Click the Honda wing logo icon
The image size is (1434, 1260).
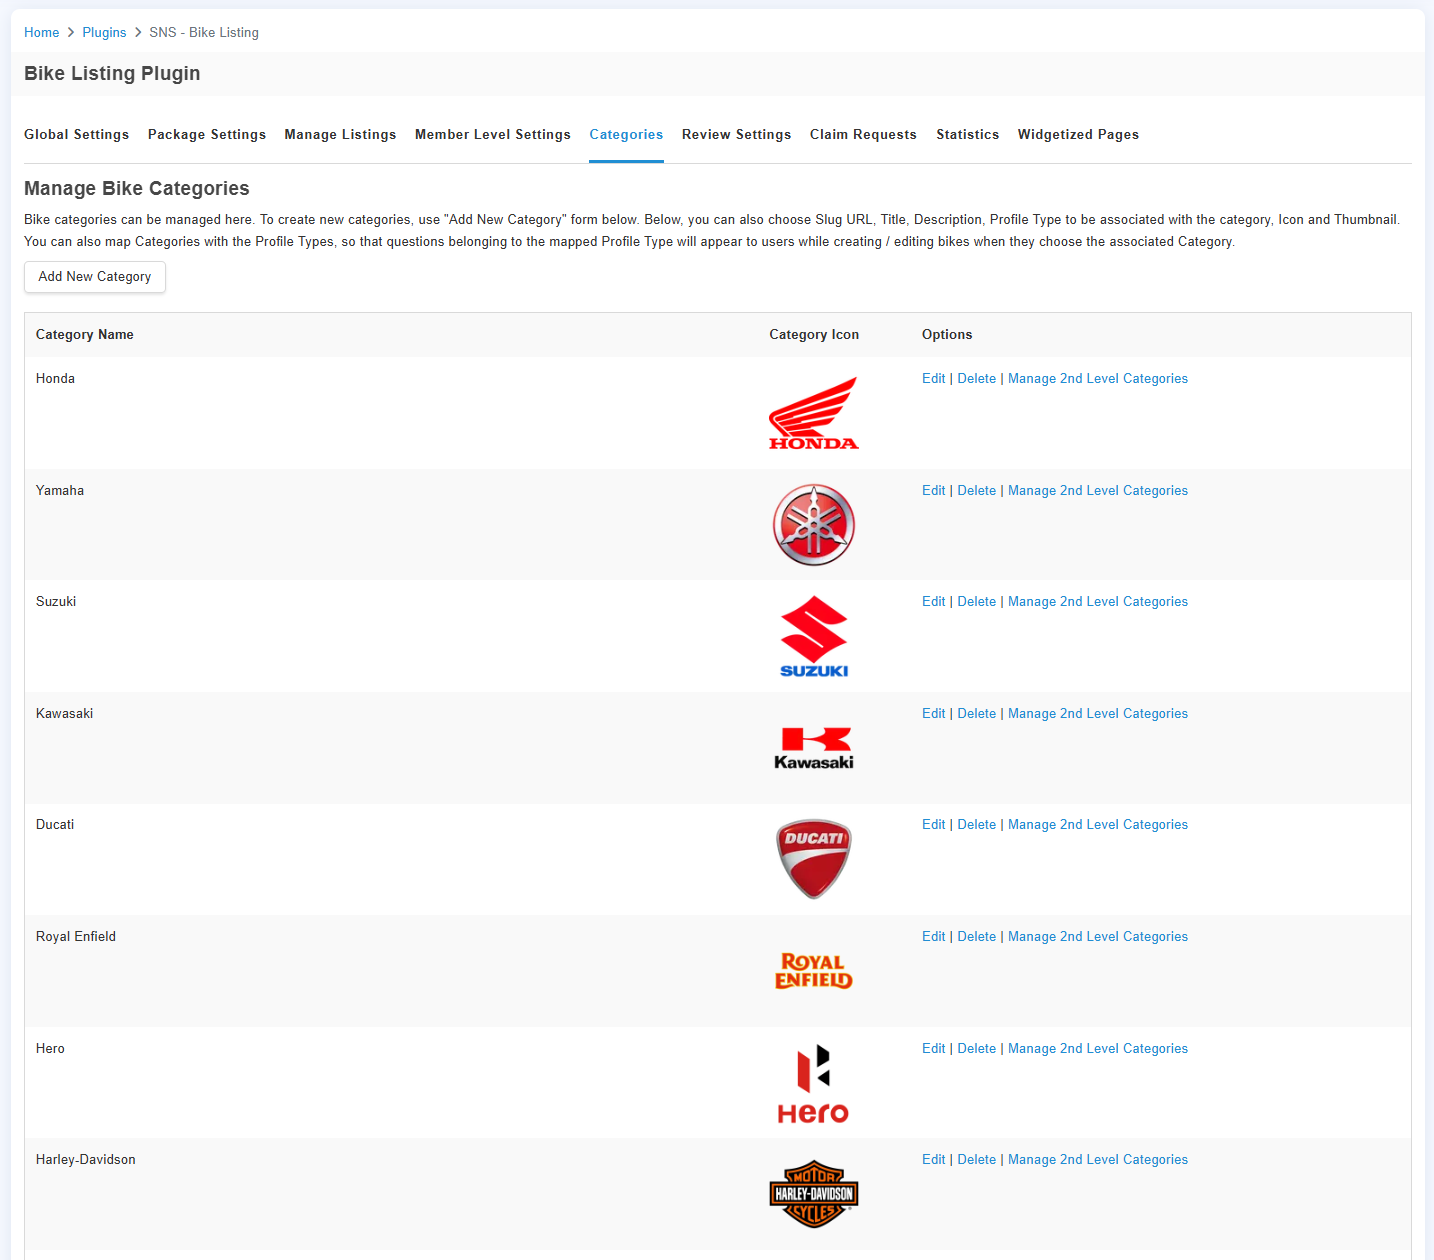point(813,413)
